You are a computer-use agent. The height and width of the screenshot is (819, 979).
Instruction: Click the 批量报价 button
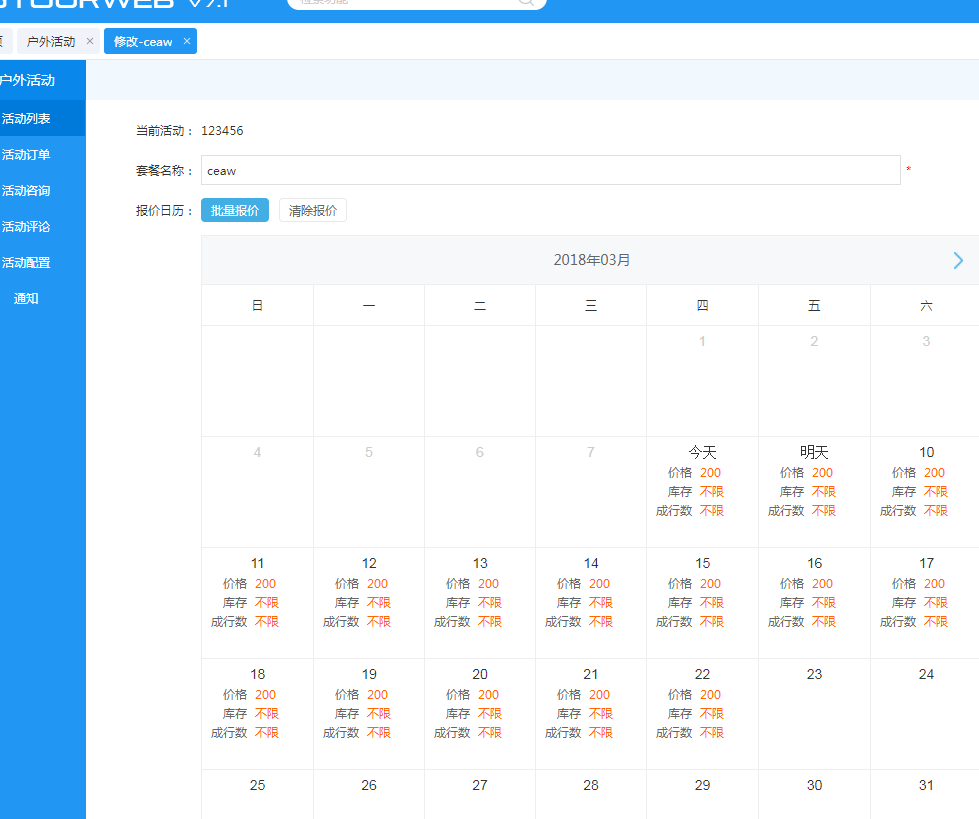(x=234, y=210)
